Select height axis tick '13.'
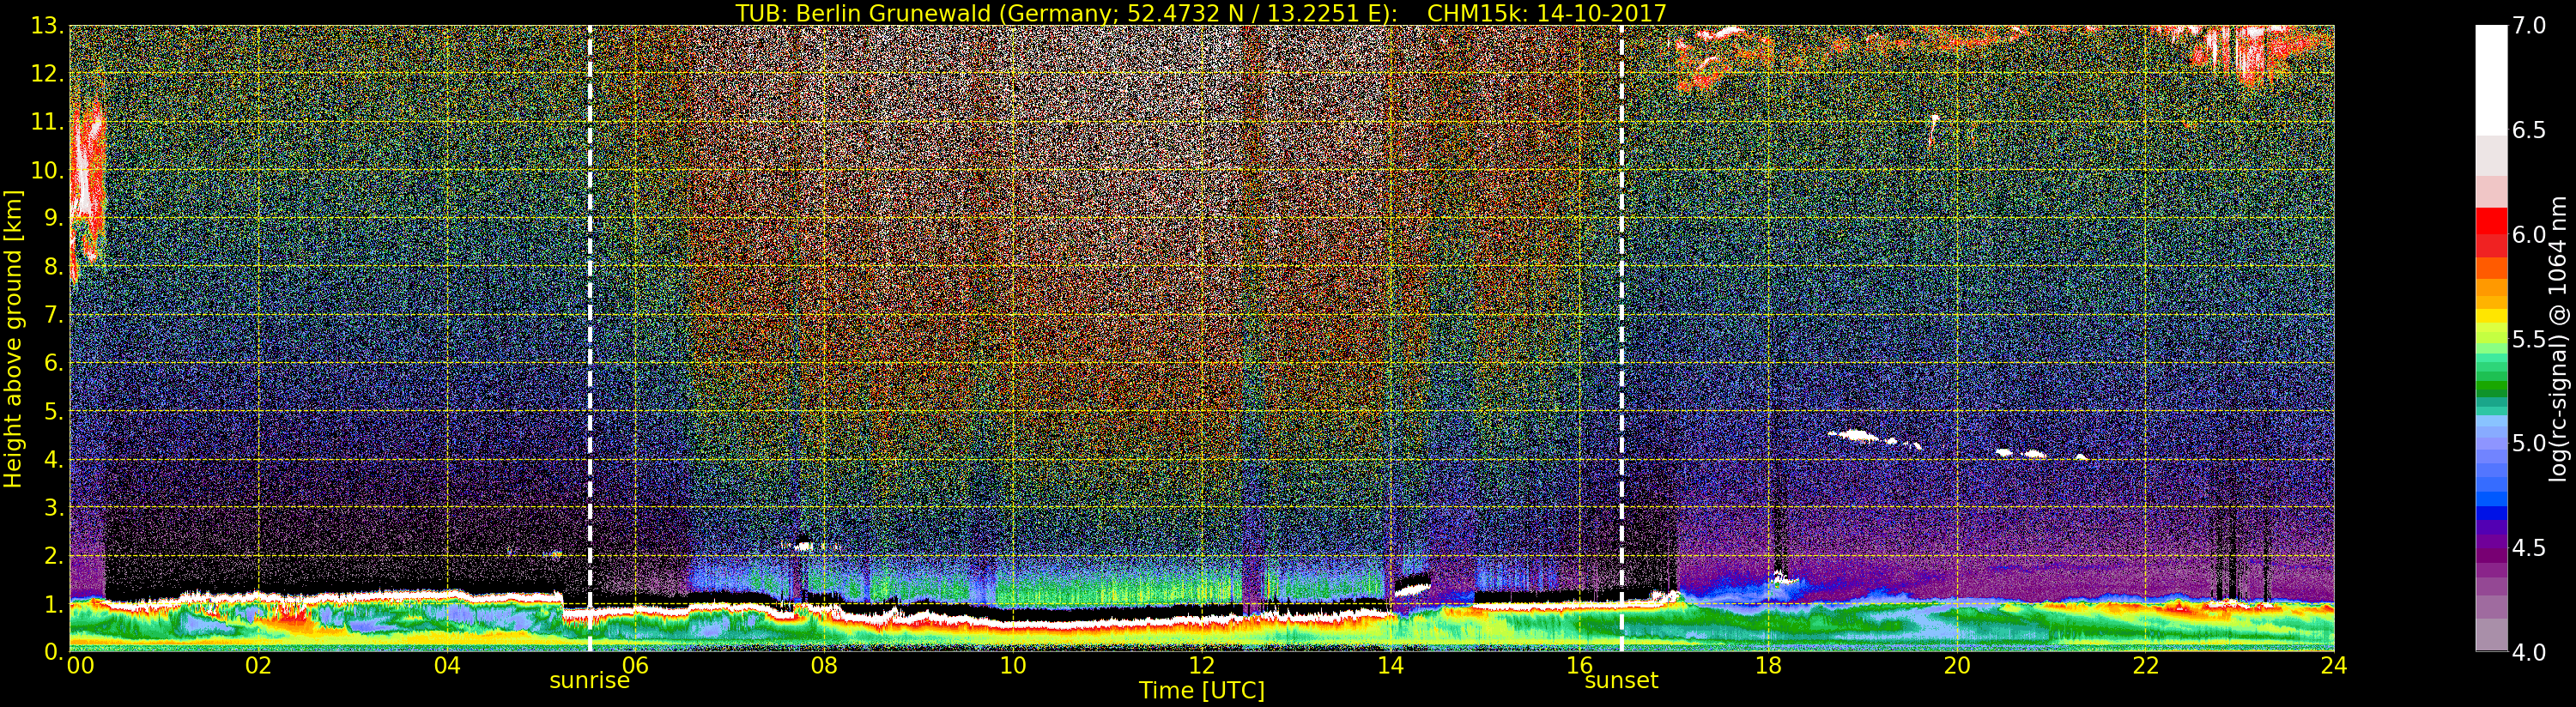This screenshot has width=2576, height=707. [x=46, y=26]
